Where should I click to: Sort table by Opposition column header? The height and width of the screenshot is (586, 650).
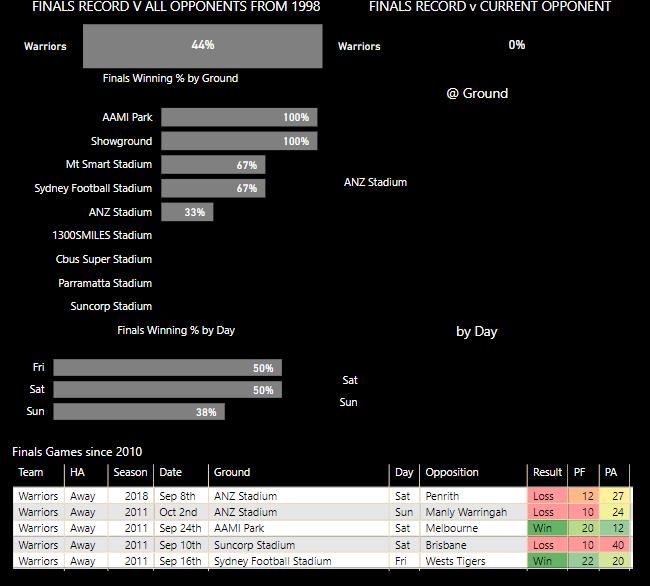point(452,472)
